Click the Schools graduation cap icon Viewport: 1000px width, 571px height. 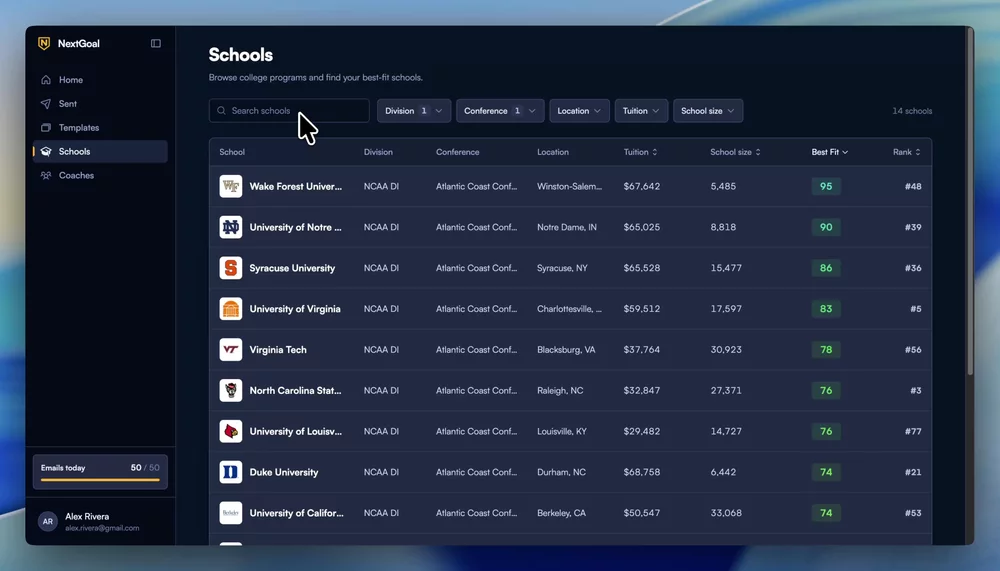(x=46, y=151)
